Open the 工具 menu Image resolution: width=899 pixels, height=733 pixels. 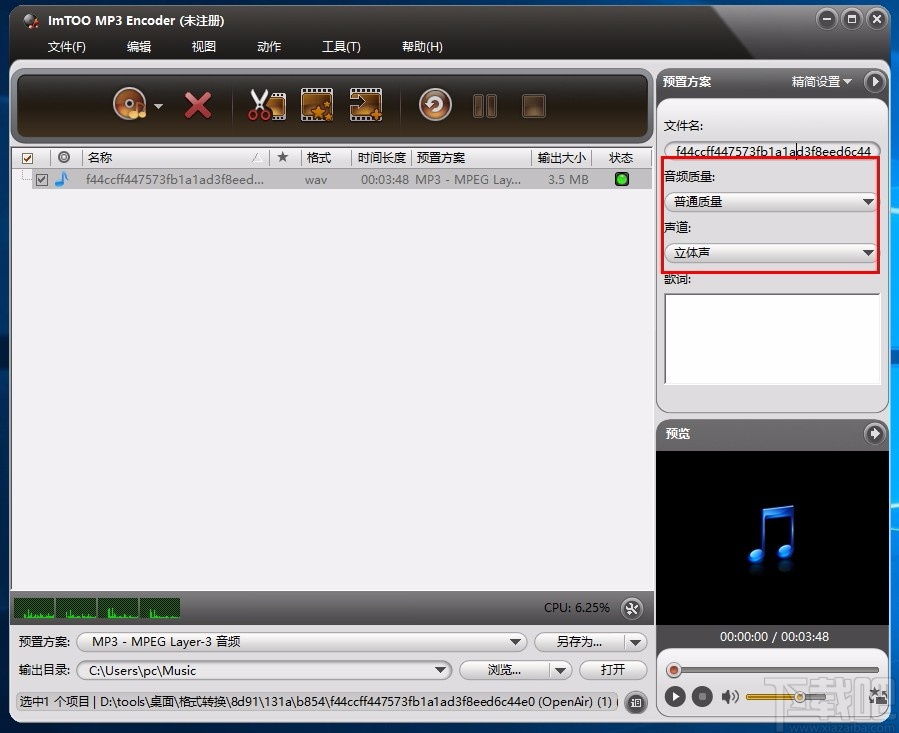341,46
